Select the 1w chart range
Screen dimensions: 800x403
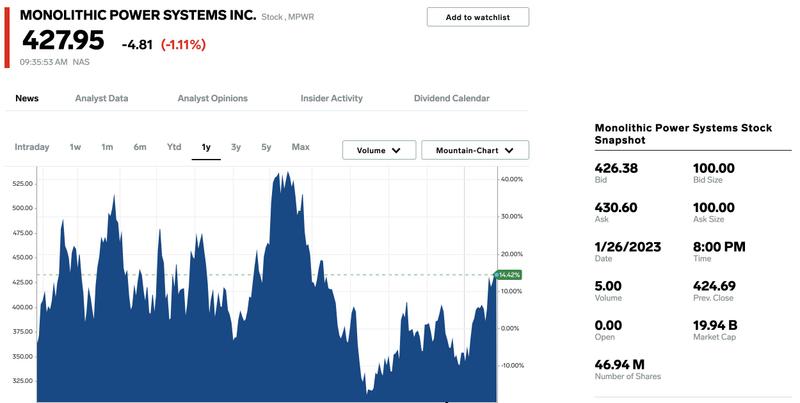click(76, 147)
